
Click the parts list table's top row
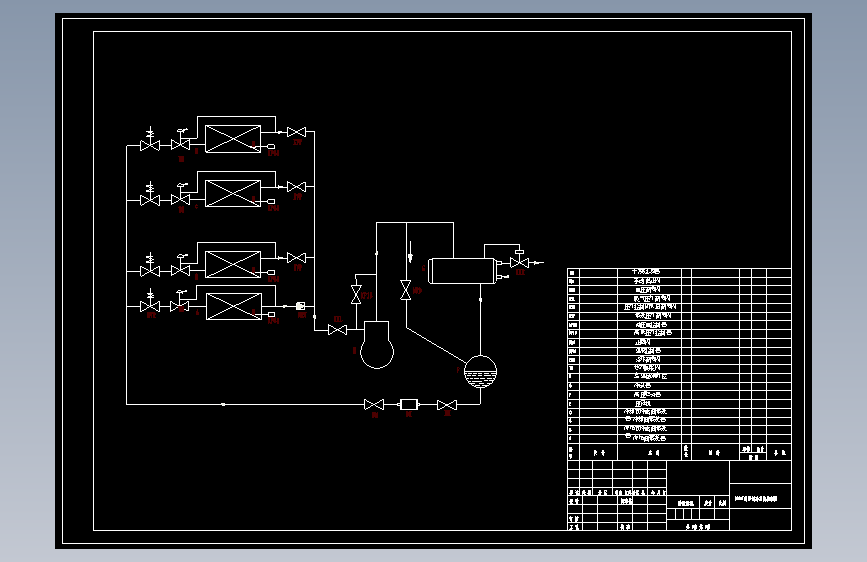pos(679,272)
